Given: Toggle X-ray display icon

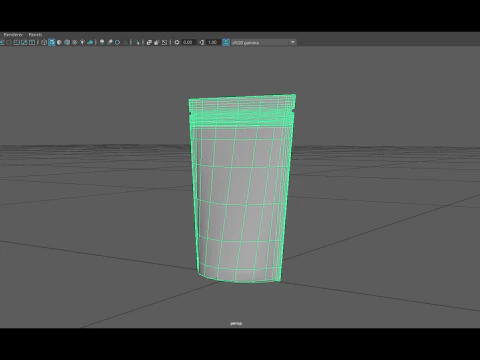Looking at the screenshot, I should pos(149,42).
